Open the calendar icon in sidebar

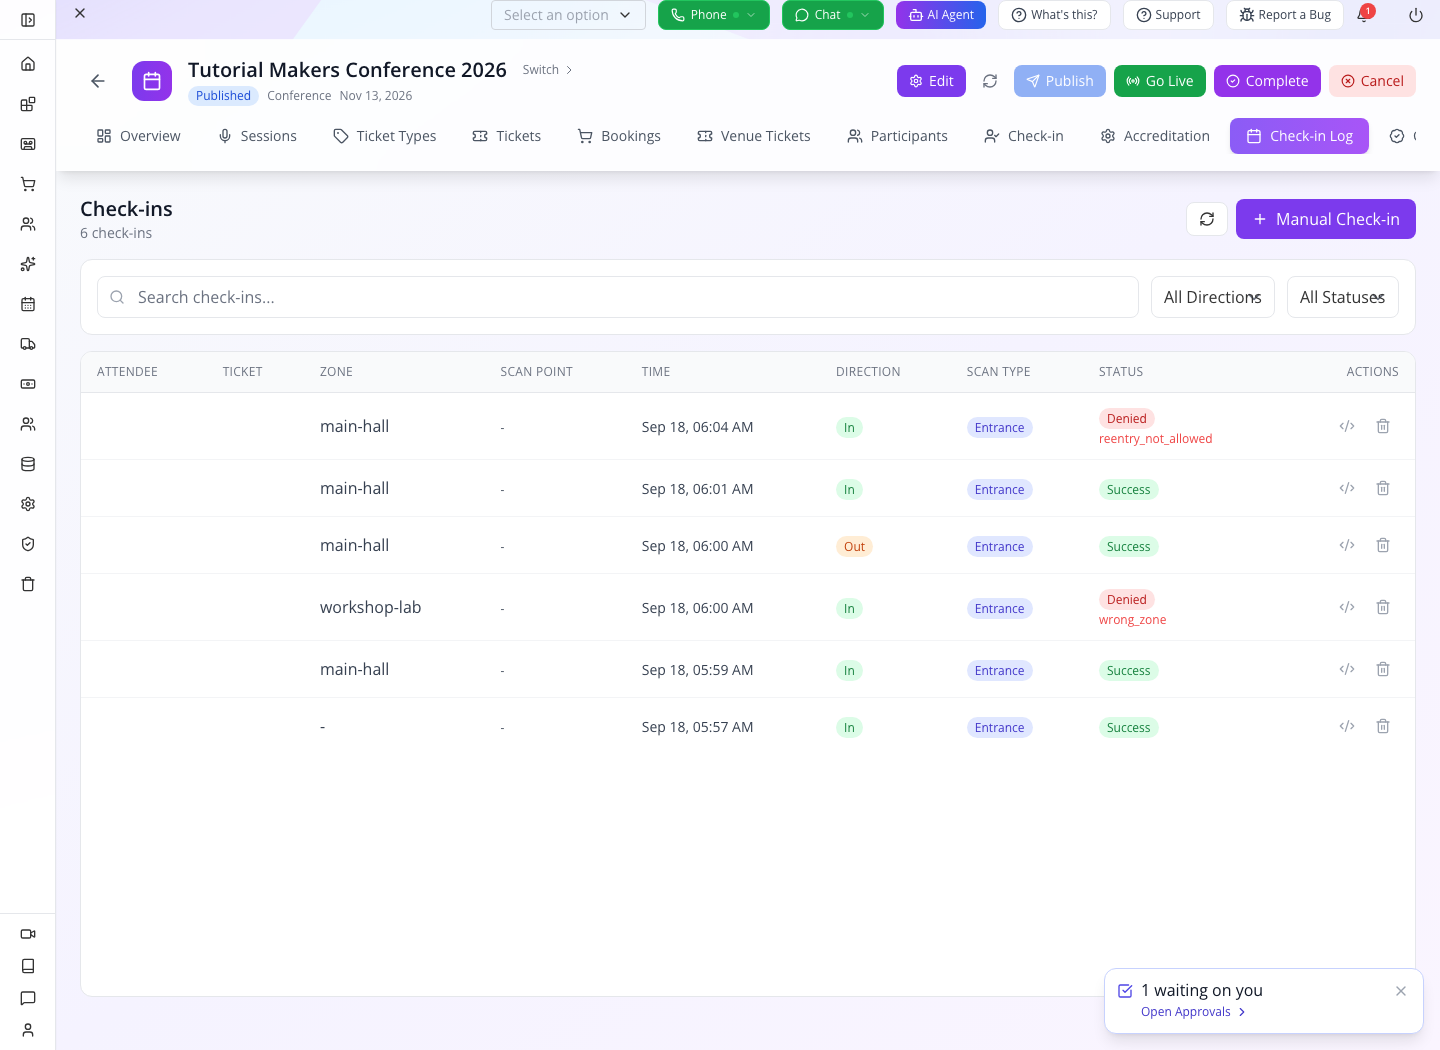pyautogui.click(x=28, y=304)
